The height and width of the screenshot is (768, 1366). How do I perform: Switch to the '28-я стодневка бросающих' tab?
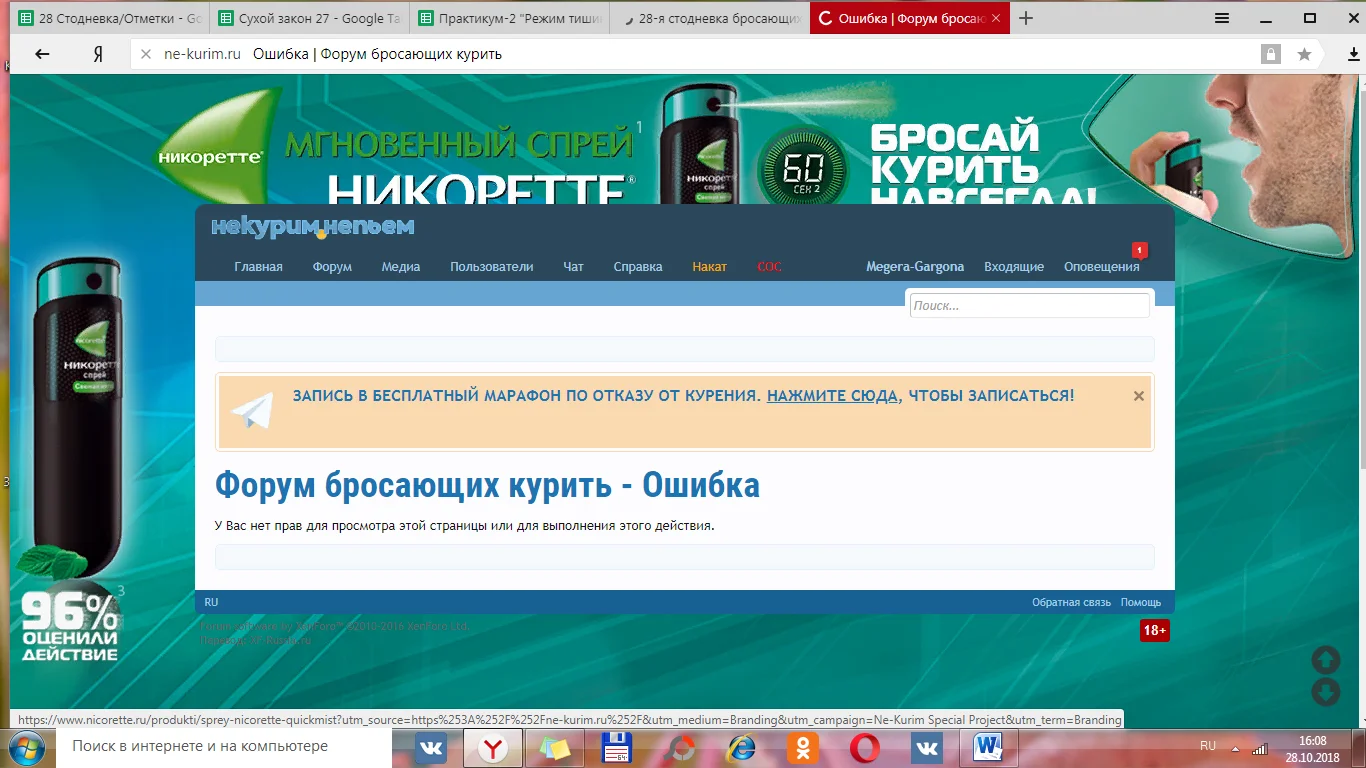pos(710,18)
